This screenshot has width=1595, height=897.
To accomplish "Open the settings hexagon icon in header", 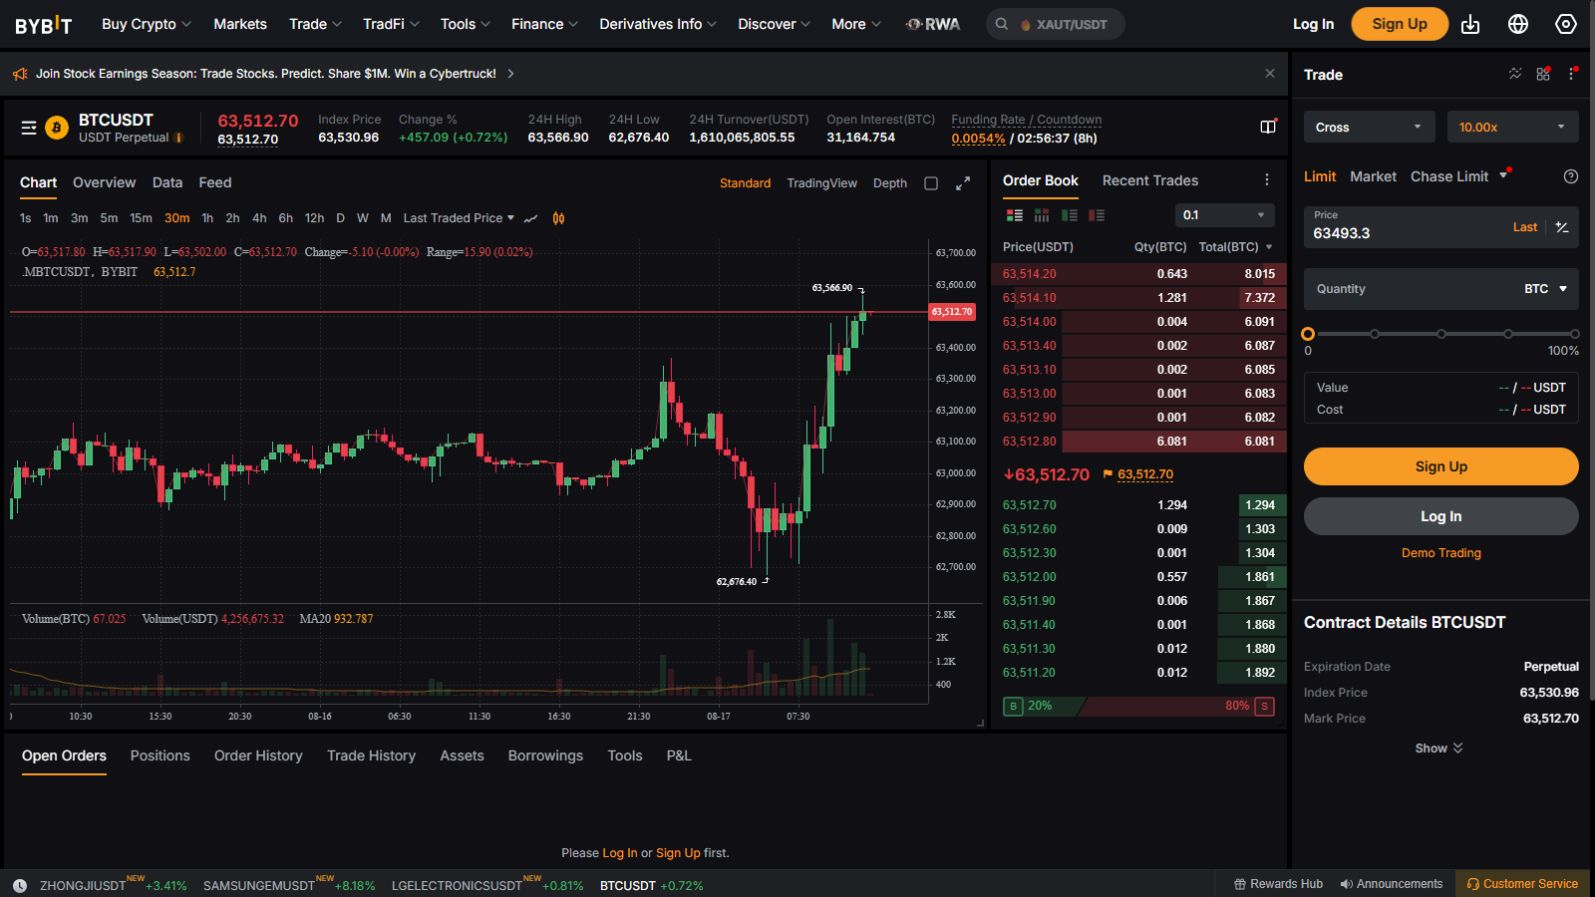I will click(x=1566, y=24).
